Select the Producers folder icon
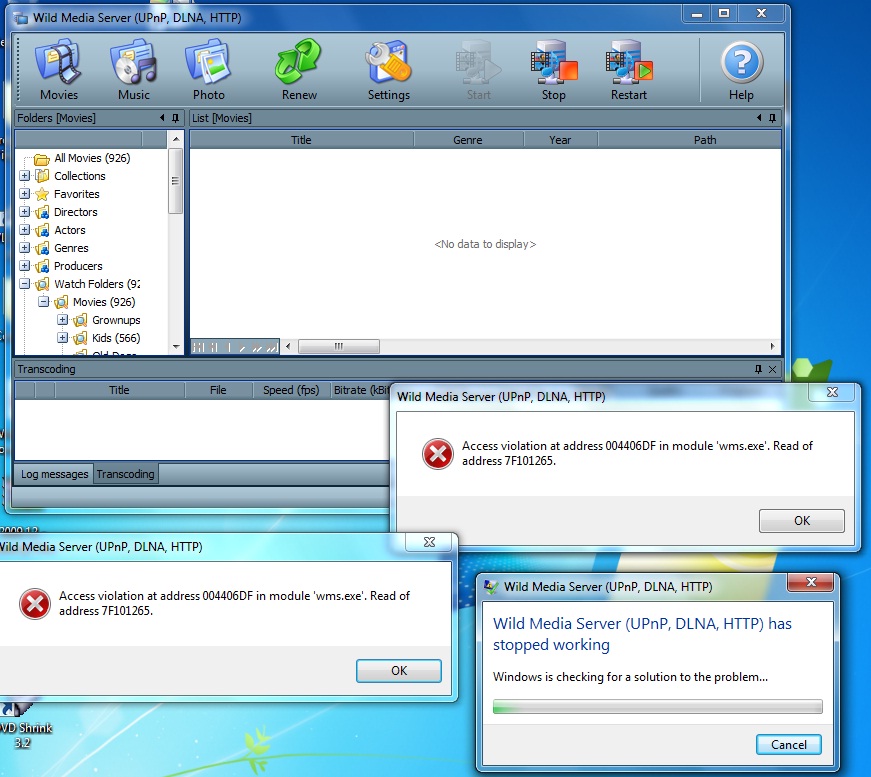The image size is (871, 777). point(42,266)
